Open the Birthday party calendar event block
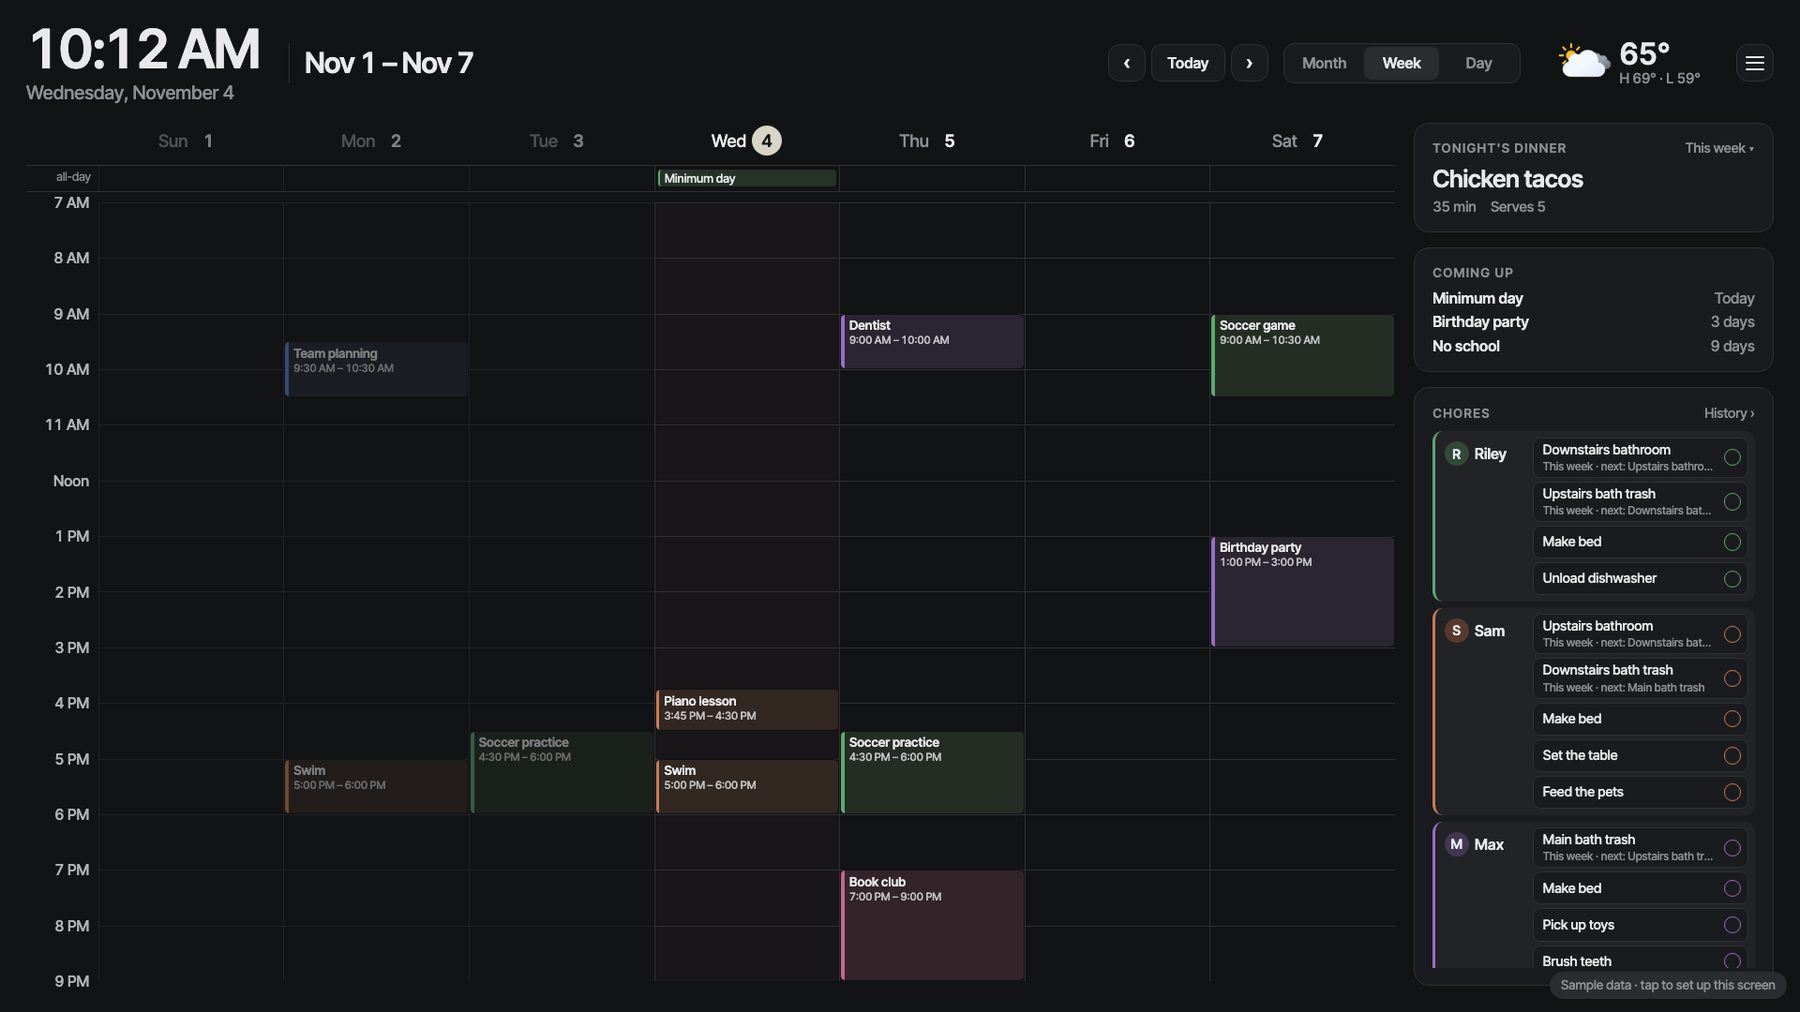 click(1302, 592)
